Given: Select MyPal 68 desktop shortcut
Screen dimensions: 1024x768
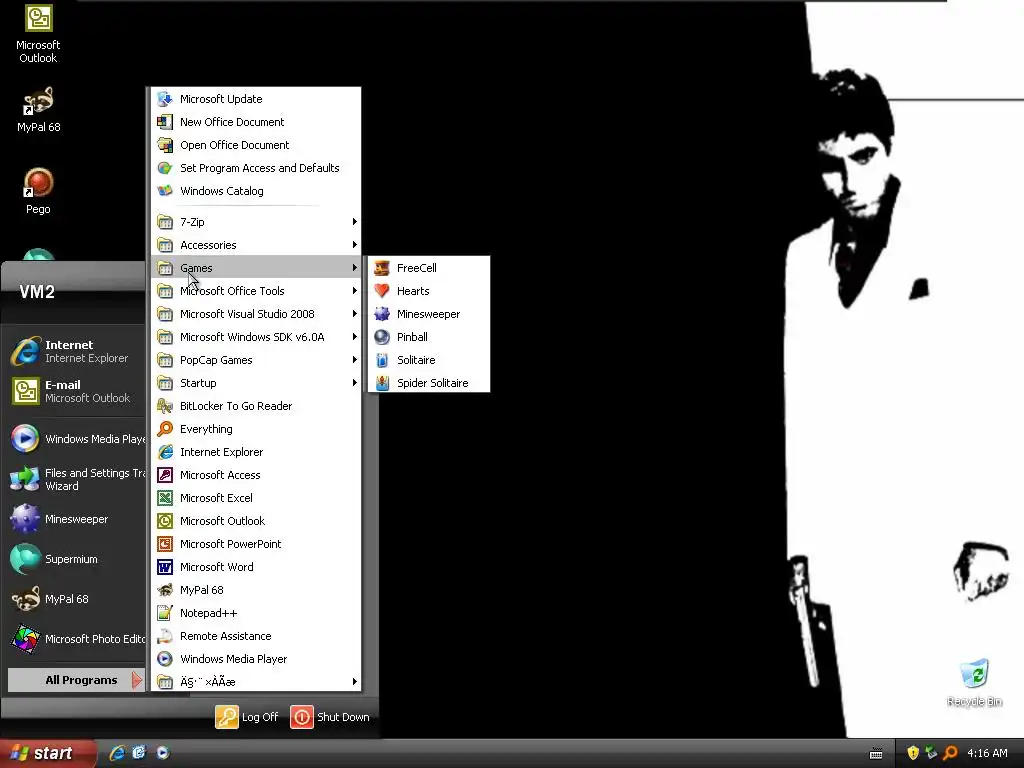Looking at the screenshot, I should click(x=38, y=110).
